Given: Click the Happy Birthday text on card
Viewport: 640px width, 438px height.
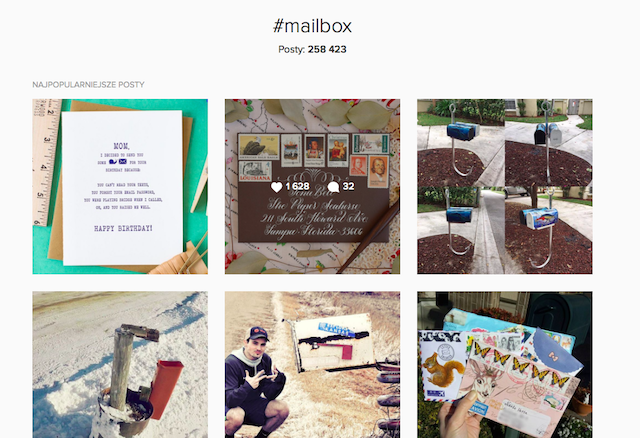Looking at the screenshot, I should tap(123, 228).
